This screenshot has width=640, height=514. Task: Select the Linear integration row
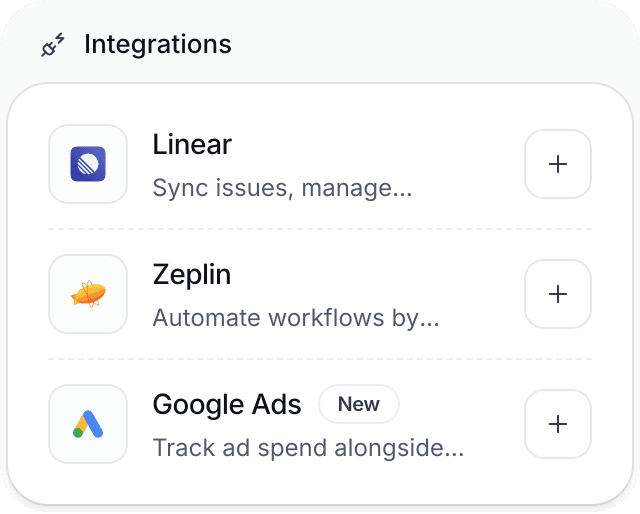click(320, 164)
